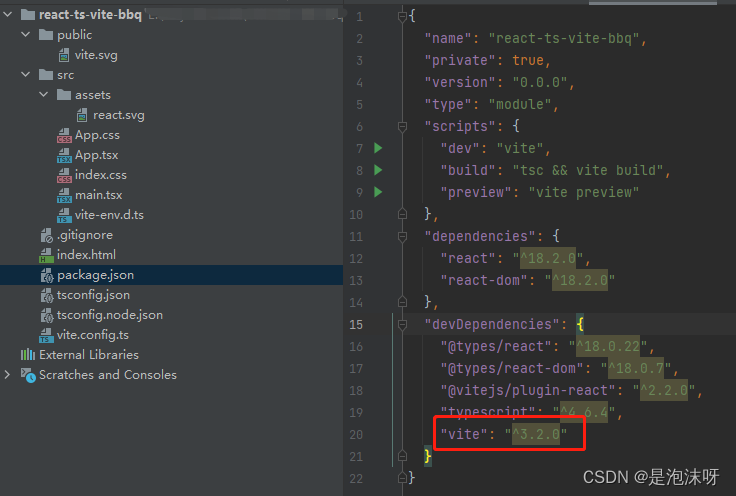
Task: Click the closing brace fold marker line 10
Action: (x=402, y=214)
